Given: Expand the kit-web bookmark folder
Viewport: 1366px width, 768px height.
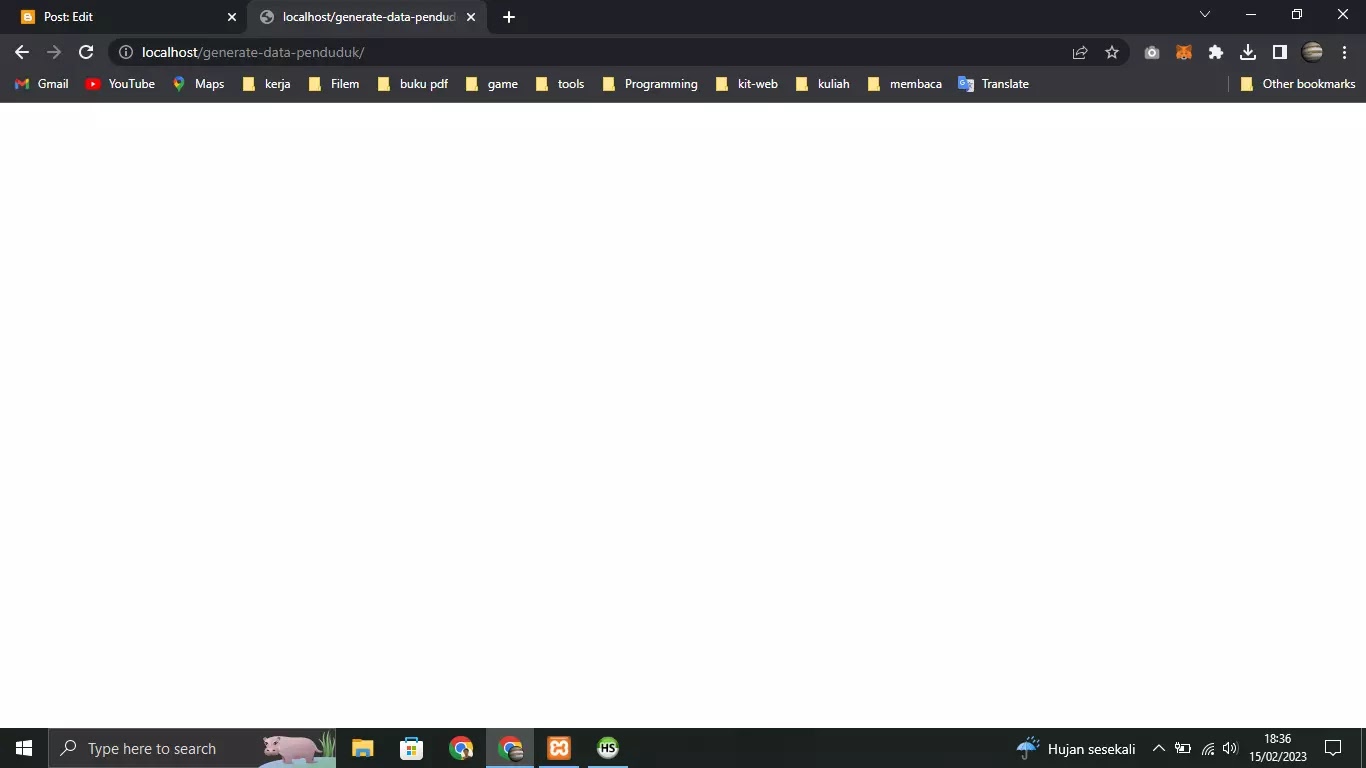Looking at the screenshot, I should pyautogui.click(x=747, y=84).
